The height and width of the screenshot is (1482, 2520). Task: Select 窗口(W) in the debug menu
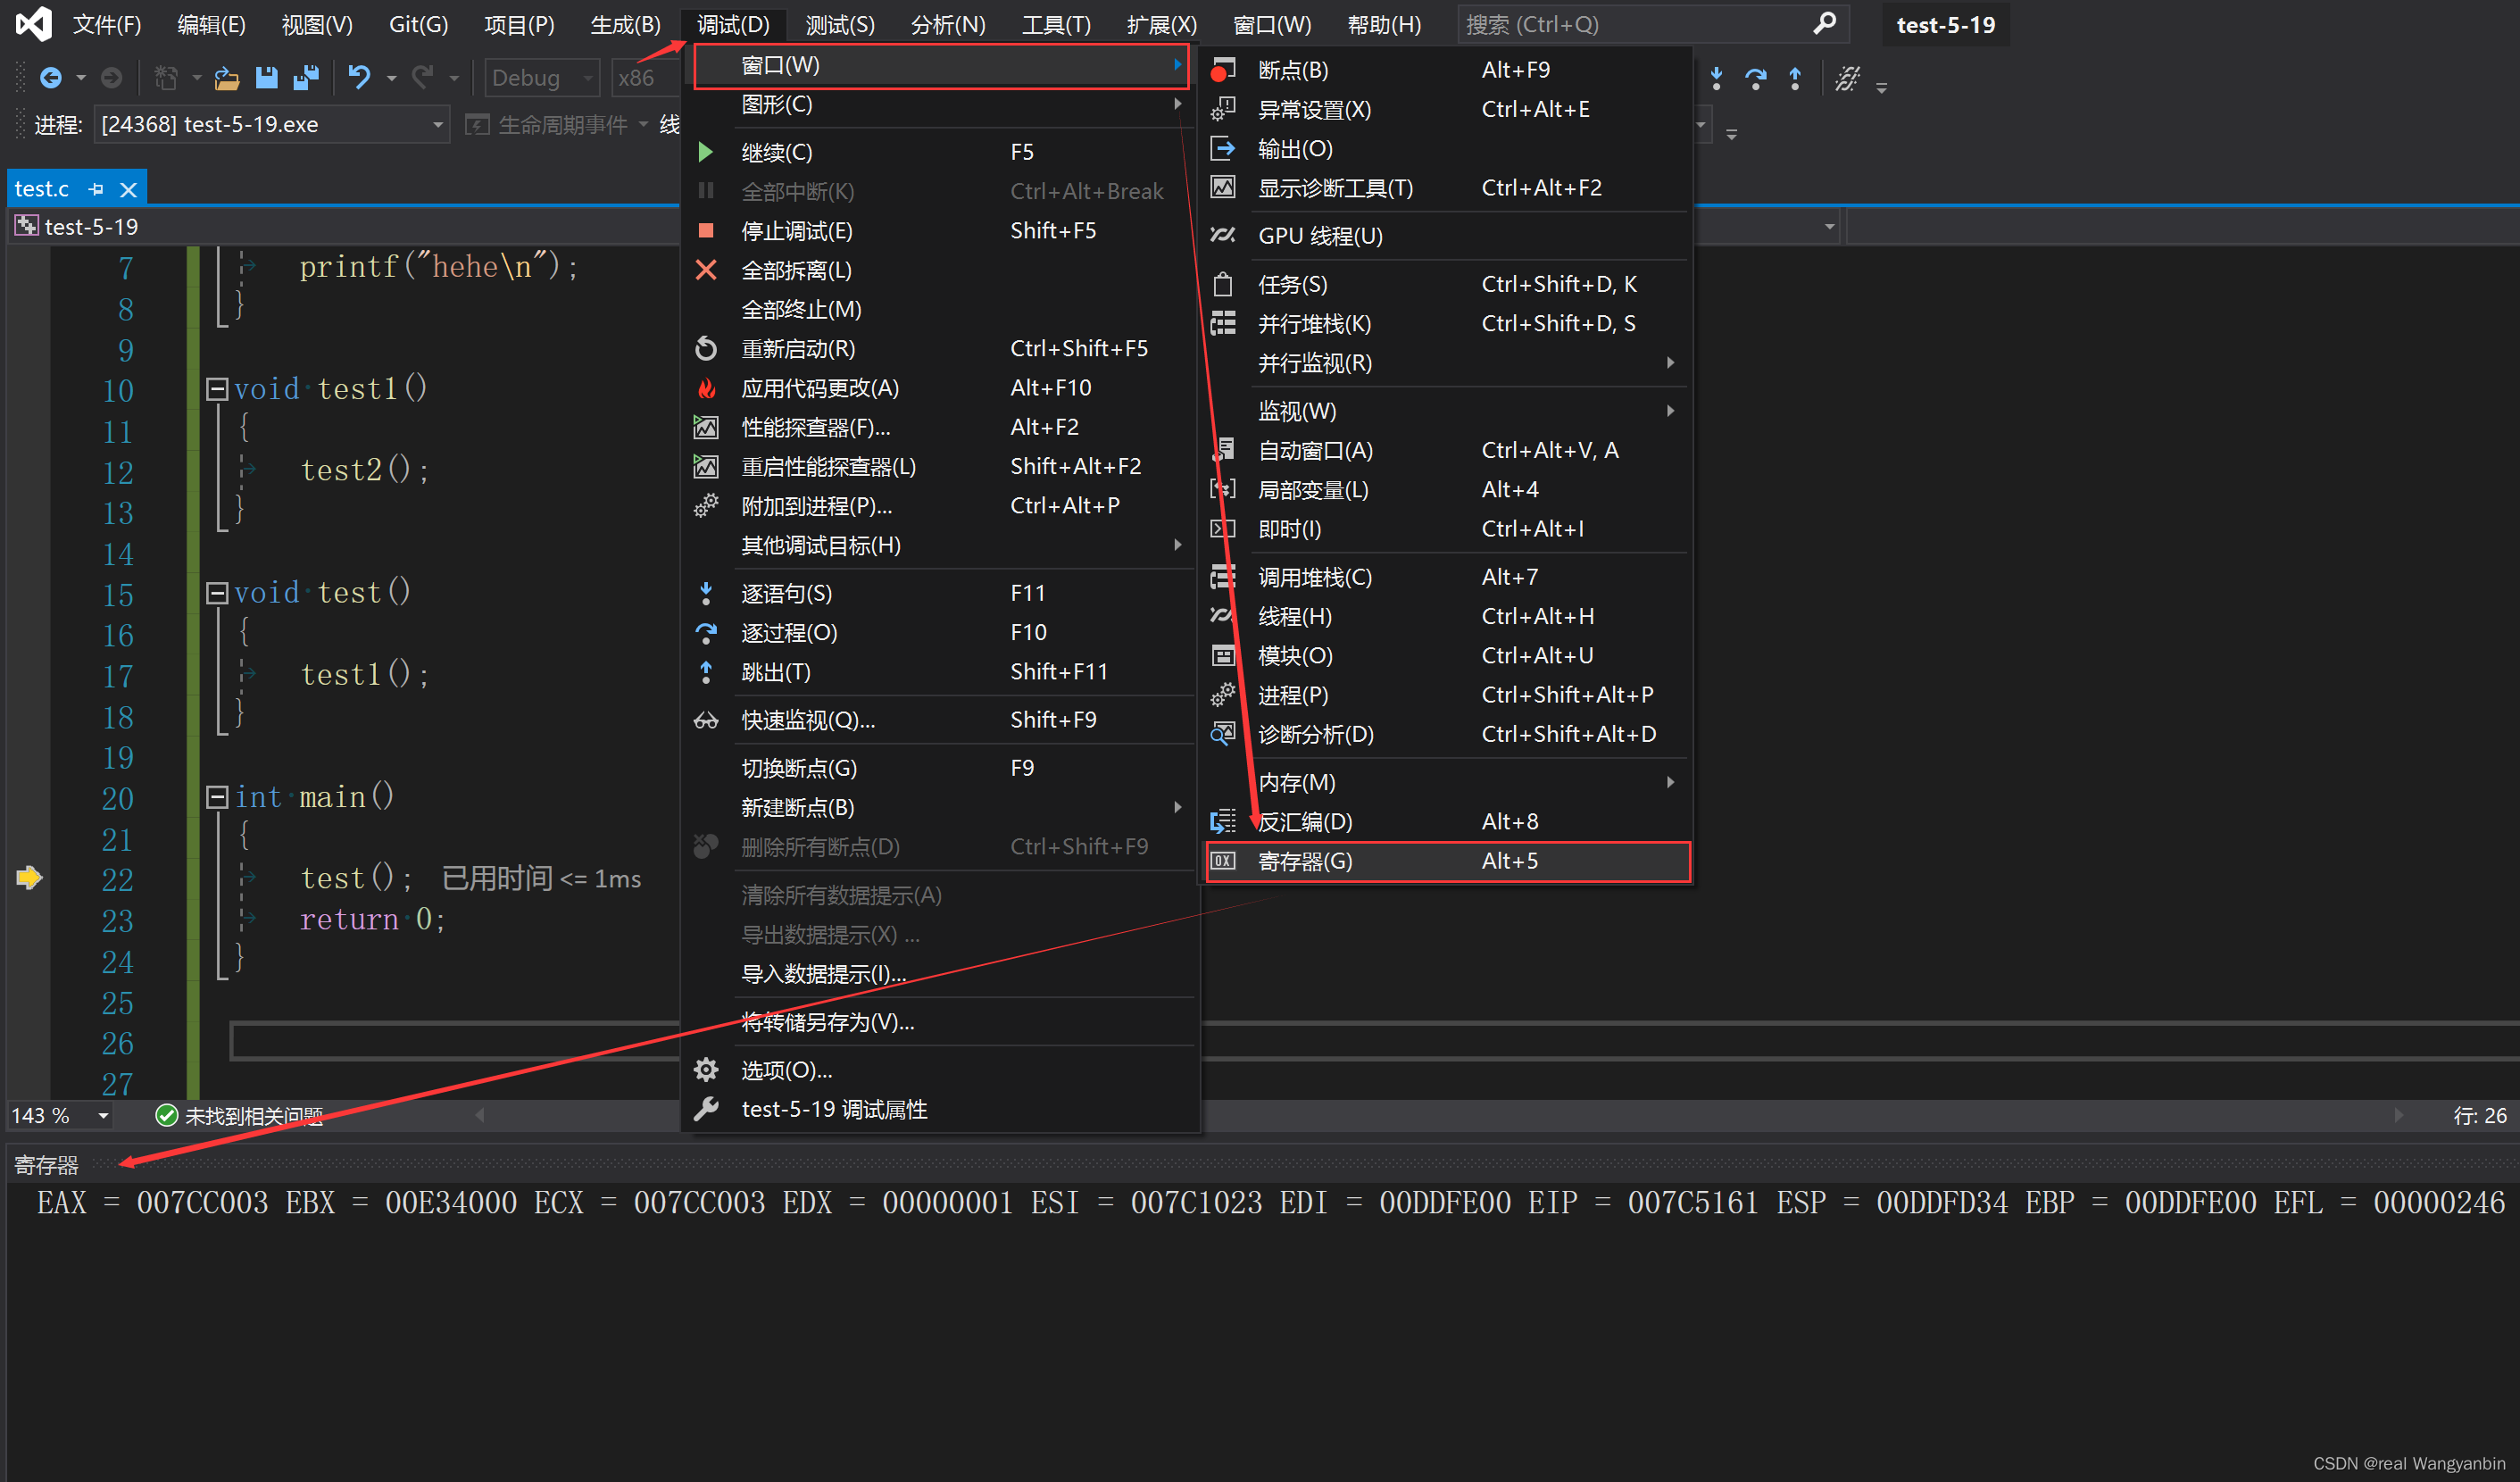(x=940, y=65)
